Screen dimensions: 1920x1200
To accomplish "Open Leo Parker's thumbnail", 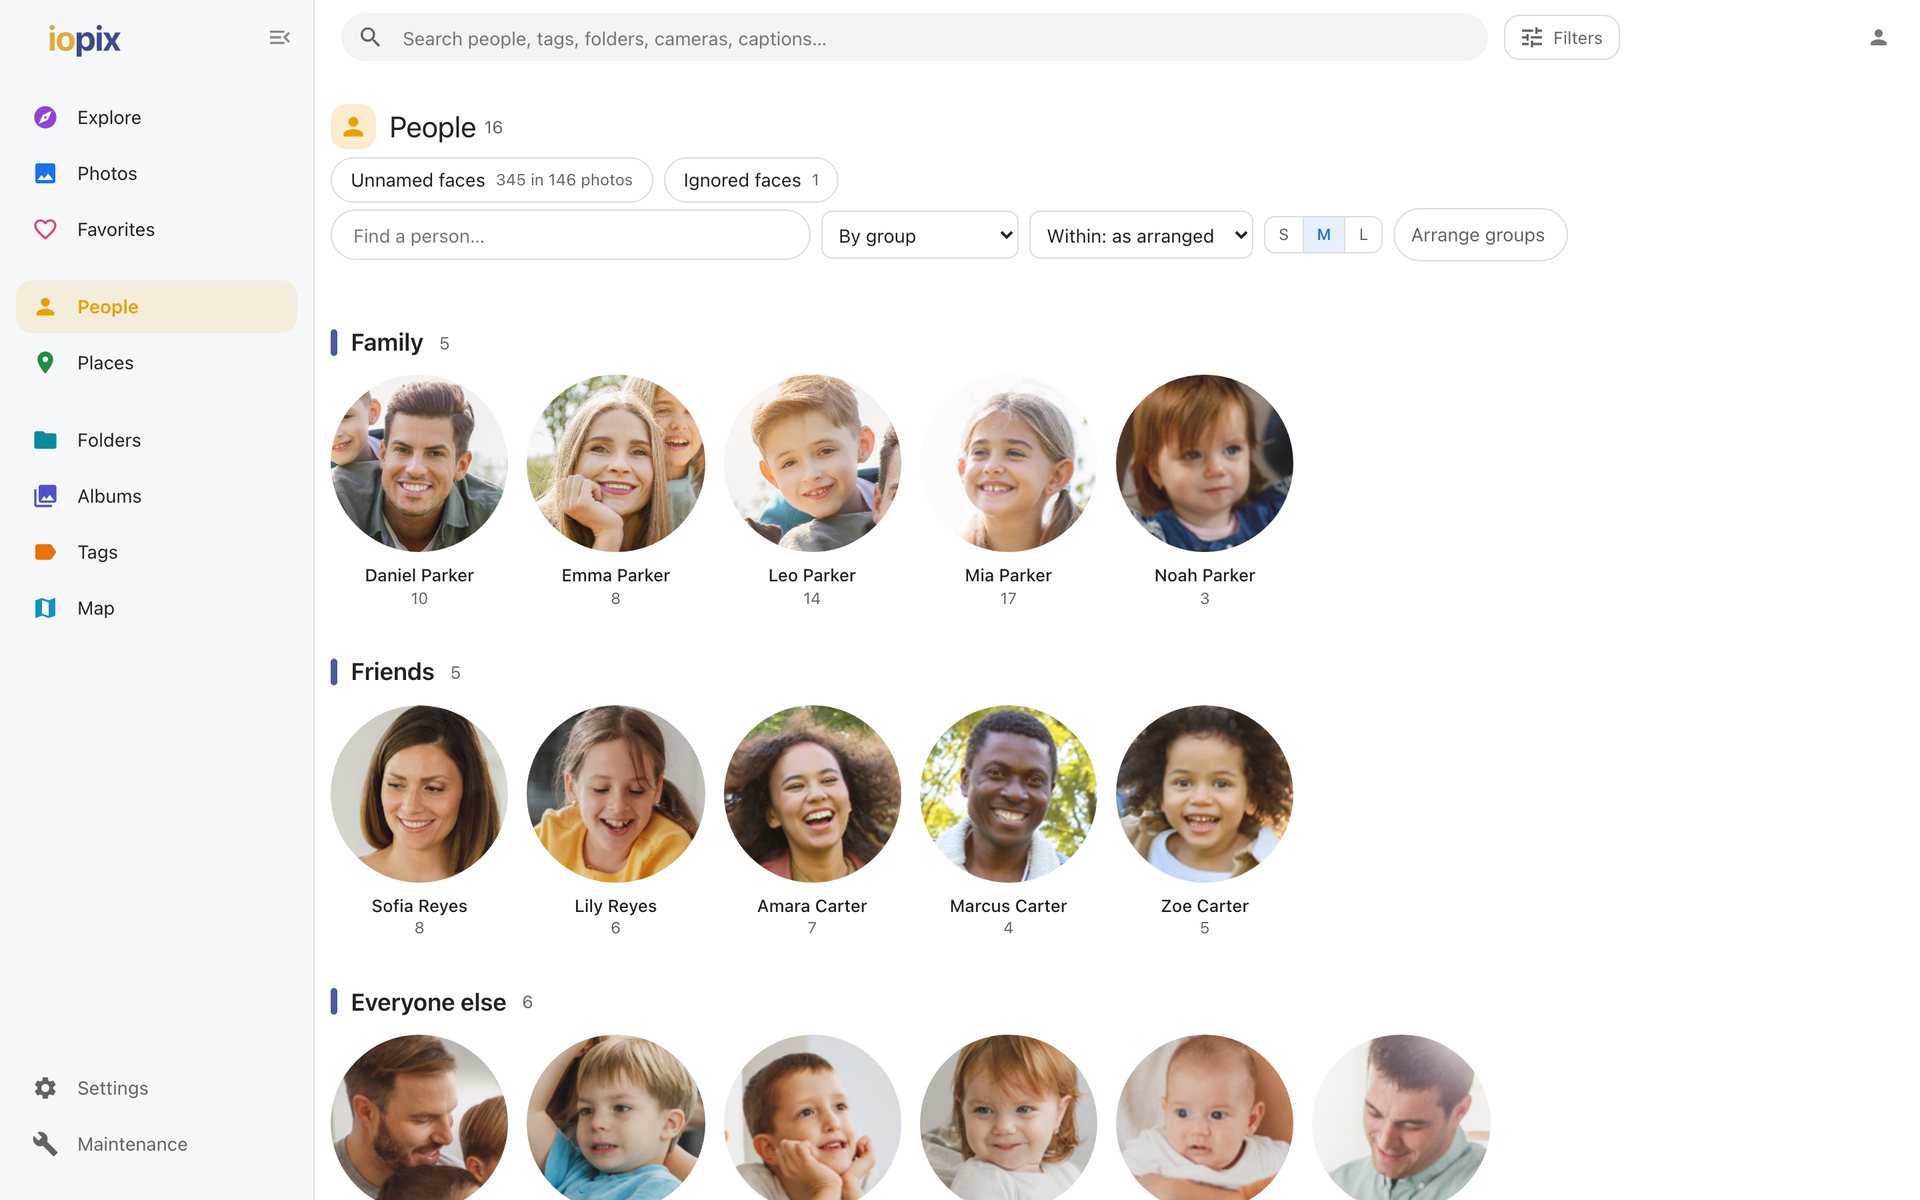I will click(x=812, y=463).
